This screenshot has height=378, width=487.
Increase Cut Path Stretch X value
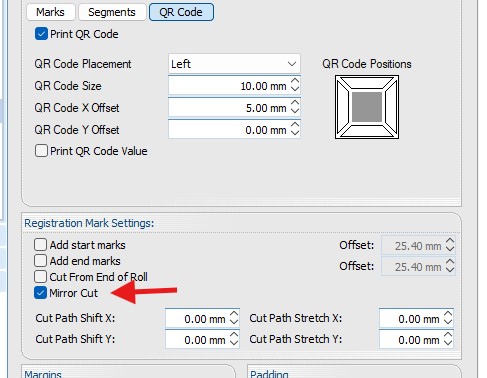click(x=448, y=314)
